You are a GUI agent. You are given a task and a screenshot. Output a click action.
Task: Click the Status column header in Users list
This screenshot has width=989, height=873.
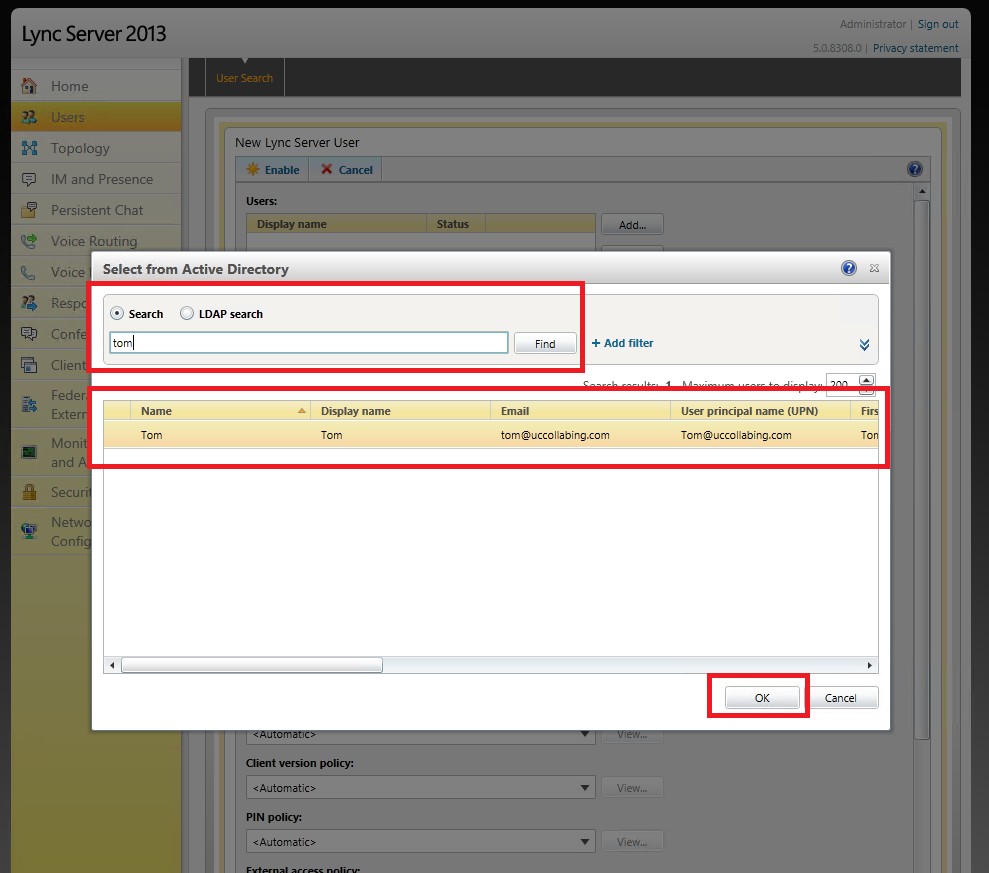[456, 224]
